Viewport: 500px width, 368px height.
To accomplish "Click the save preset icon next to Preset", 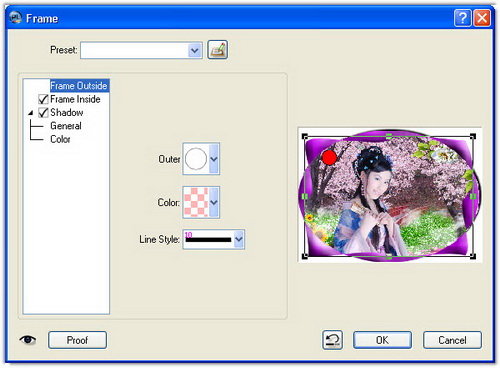I will 217,50.
